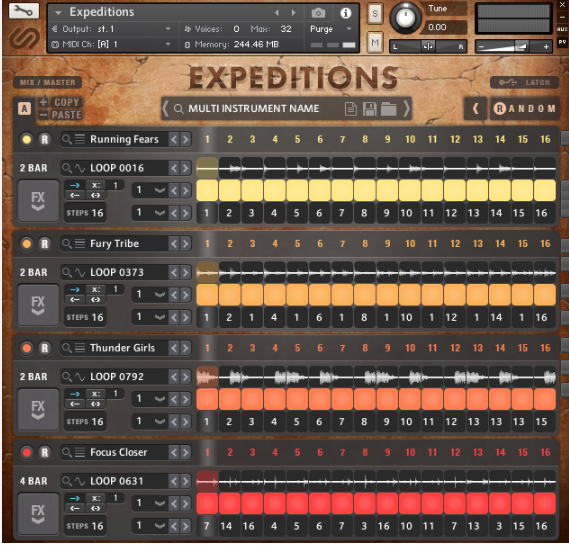This screenshot has width=569, height=554.
Task: Open the instrument info icon
Action: pos(345,13)
